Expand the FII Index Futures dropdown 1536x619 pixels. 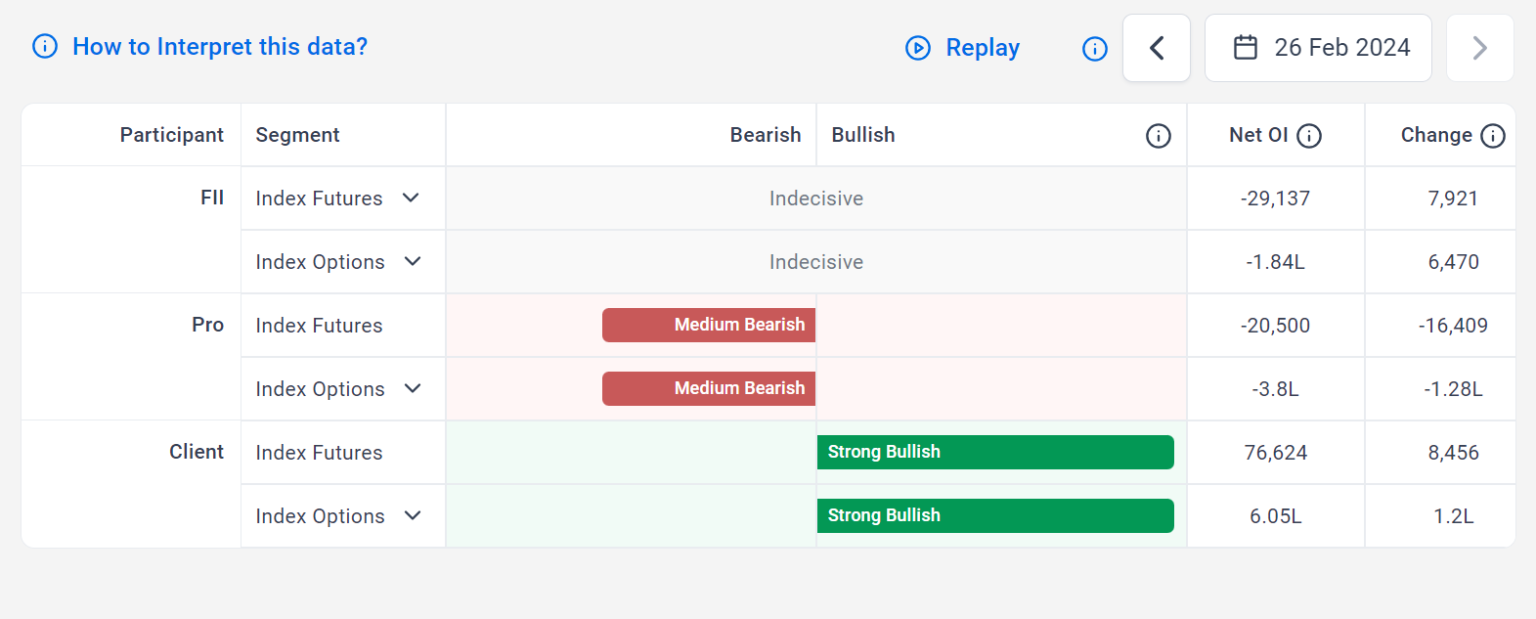click(410, 198)
